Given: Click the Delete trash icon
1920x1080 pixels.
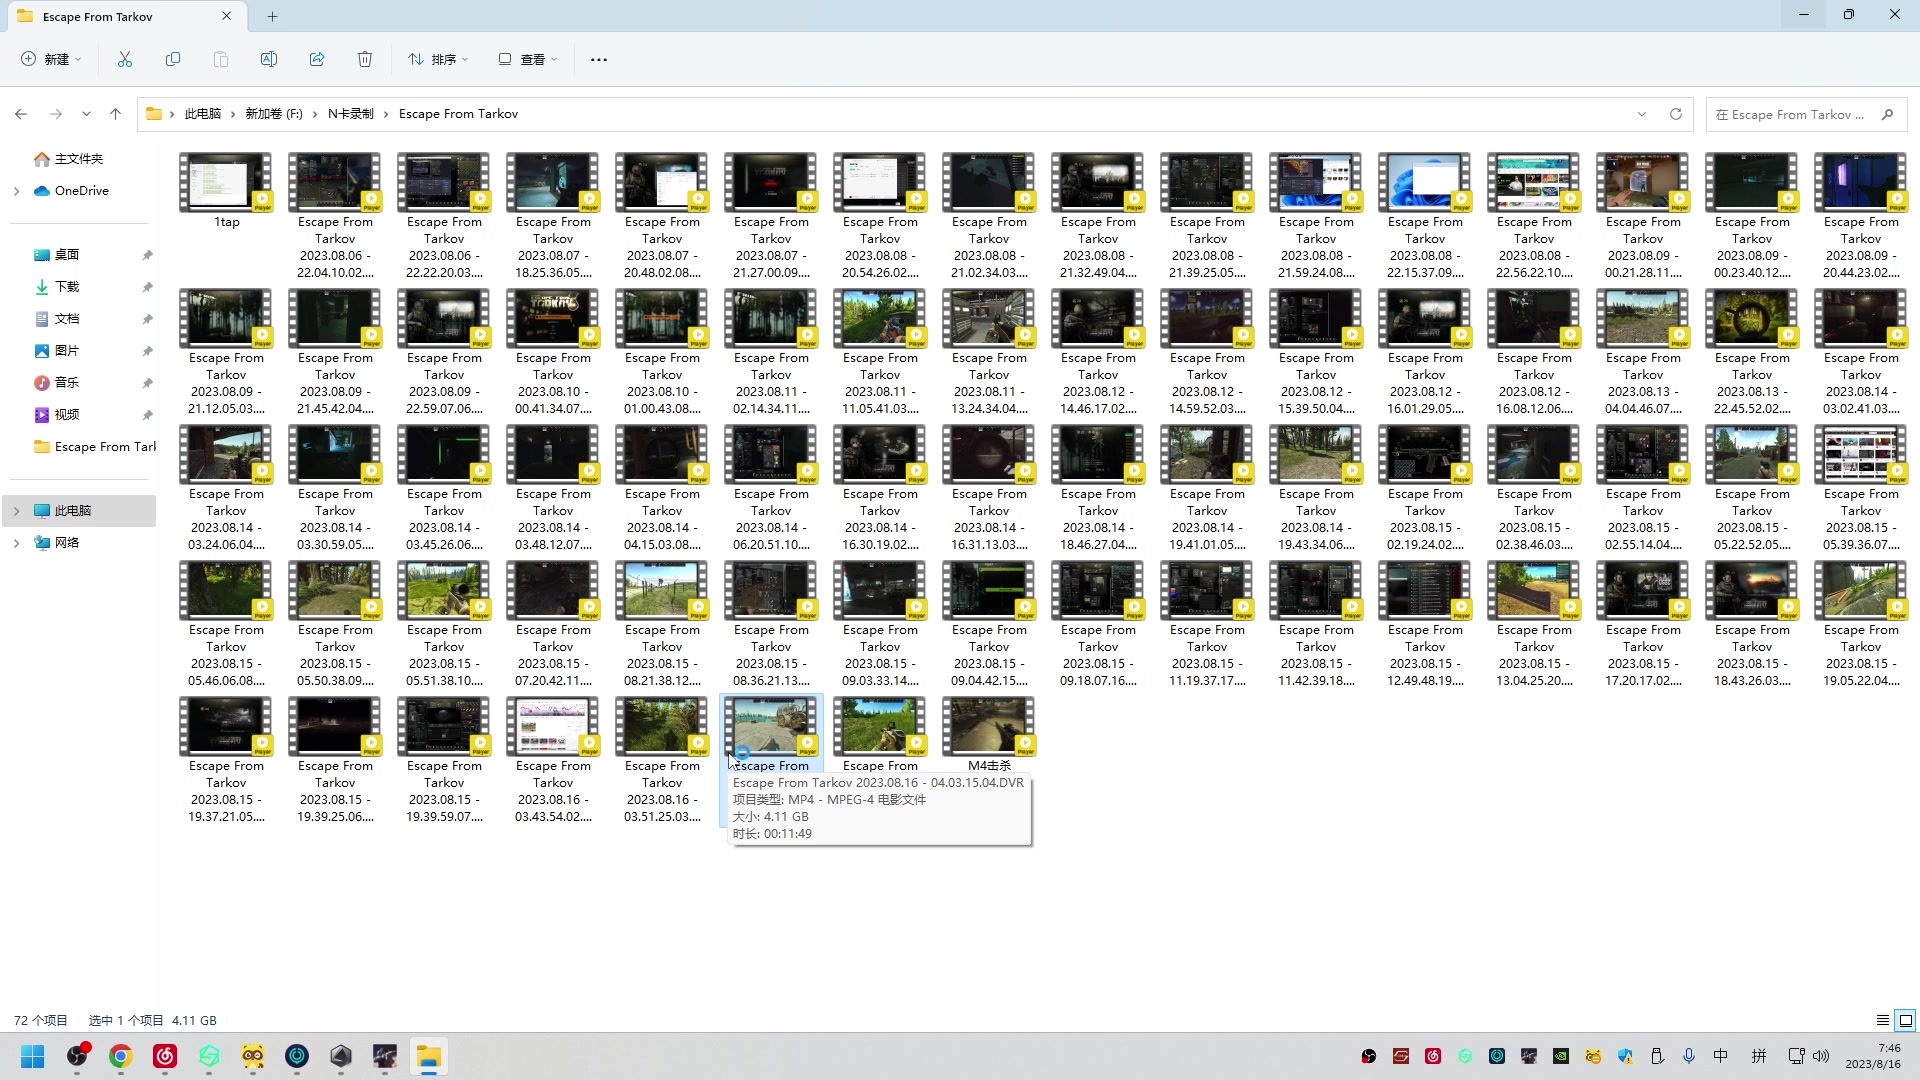Looking at the screenshot, I should click(365, 59).
